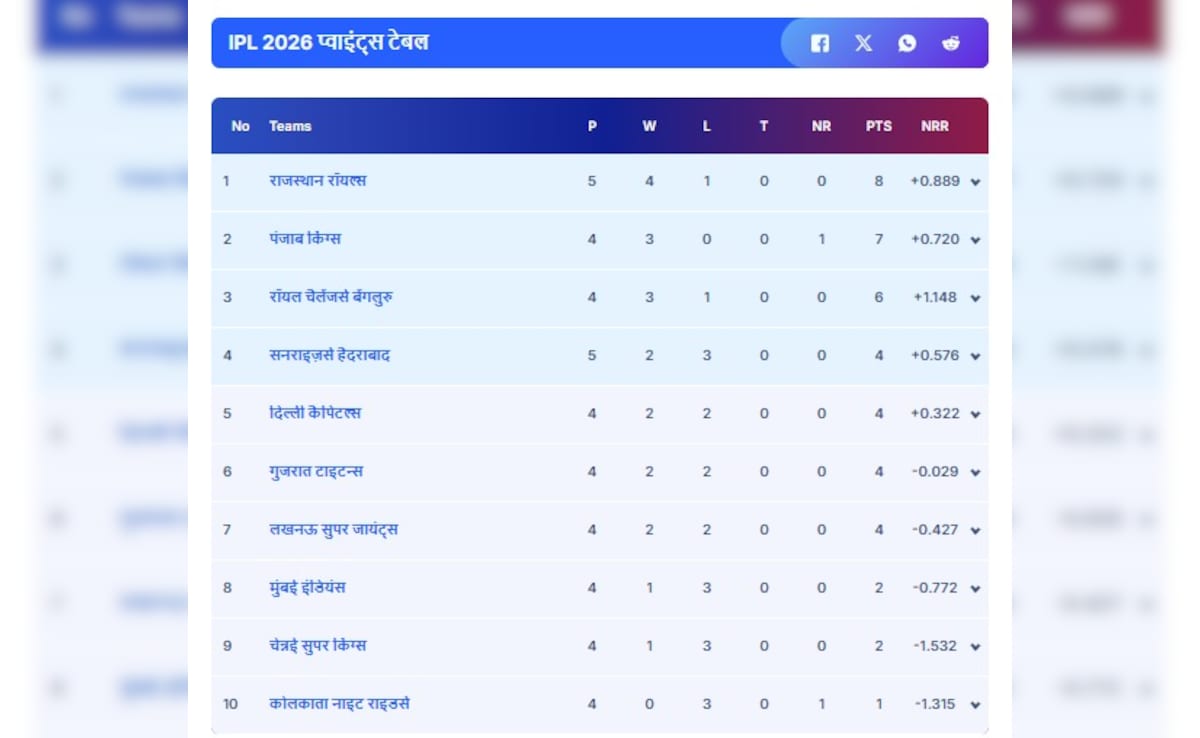Share points table on Facebook
This screenshot has height=738, width=1200.
(820, 43)
